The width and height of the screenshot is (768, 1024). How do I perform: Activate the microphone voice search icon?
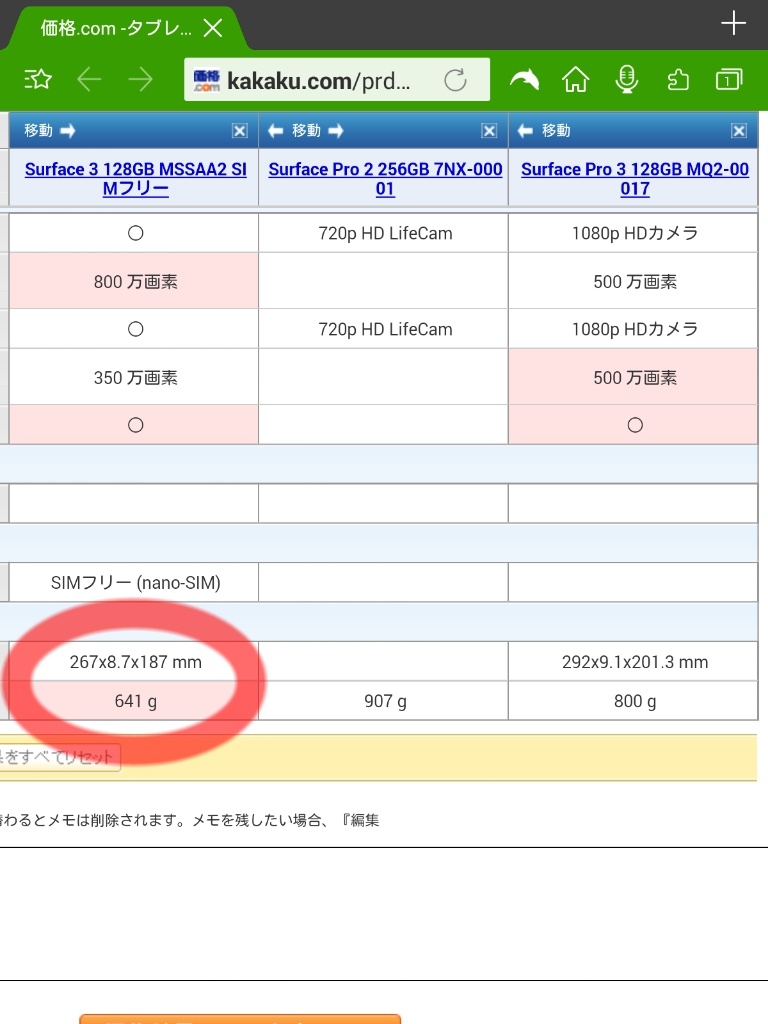(x=627, y=80)
